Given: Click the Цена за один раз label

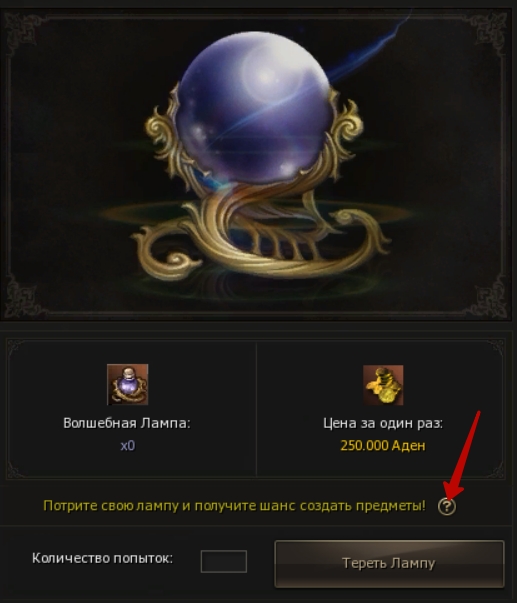Looking at the screenshot, I should pyautogui.click(x=383, y=423).
